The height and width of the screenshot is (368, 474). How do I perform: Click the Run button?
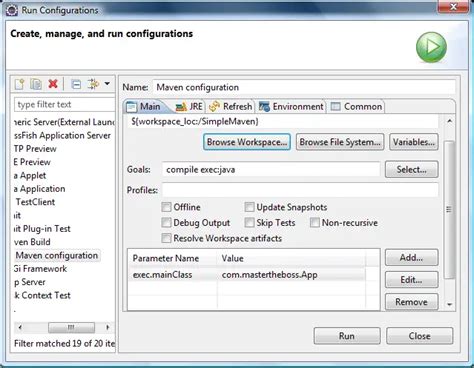point(347,336)
